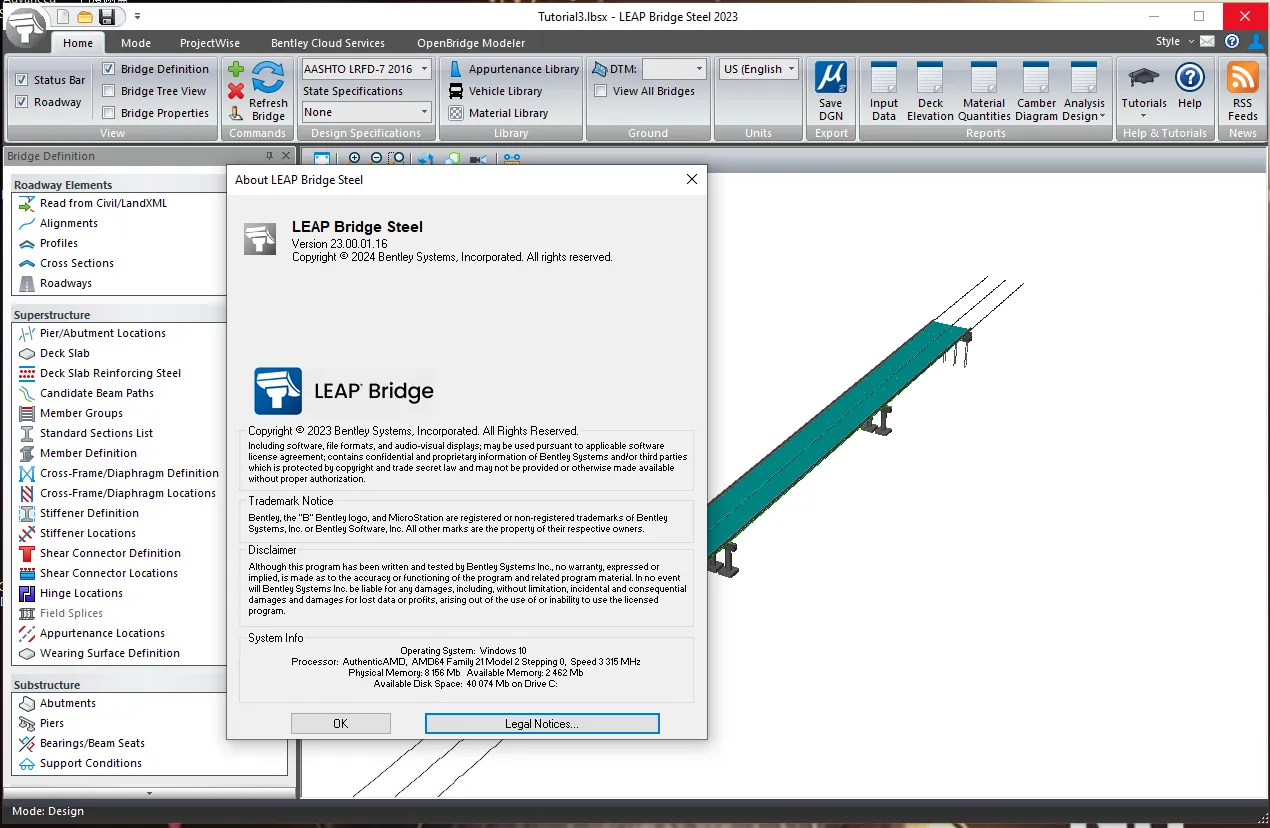Screen dimensions: 1270x828
Task: Expand the panel list with bottom arrow
Action: click(150, 793)
